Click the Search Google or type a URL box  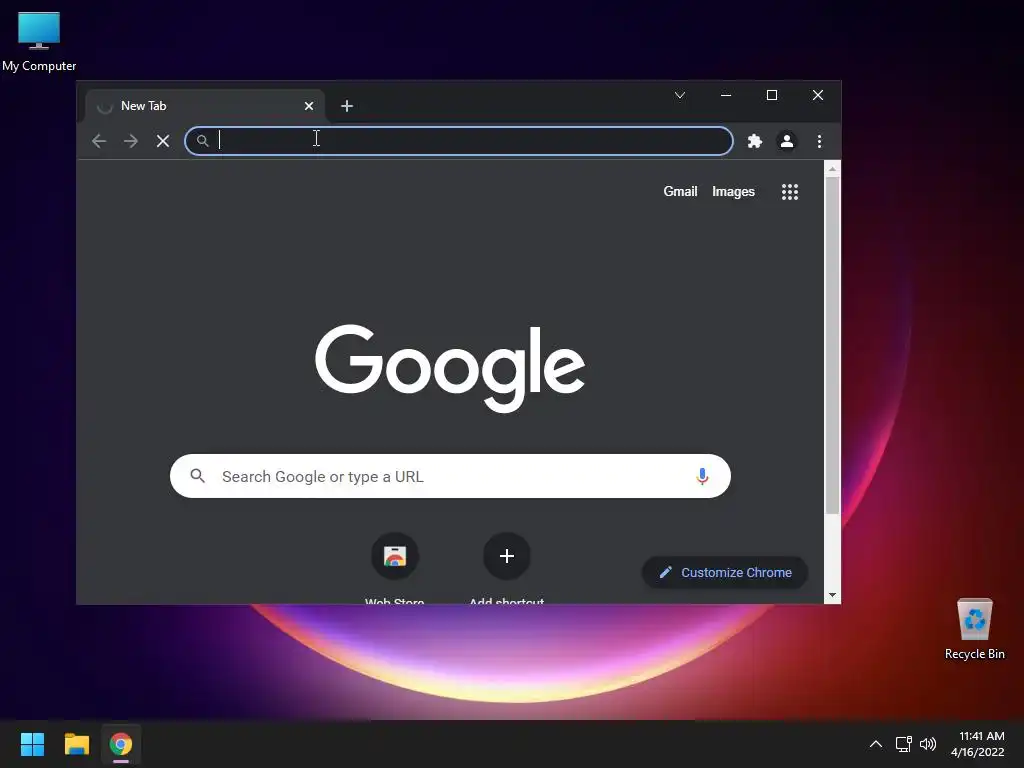click(x=450, y=476)
